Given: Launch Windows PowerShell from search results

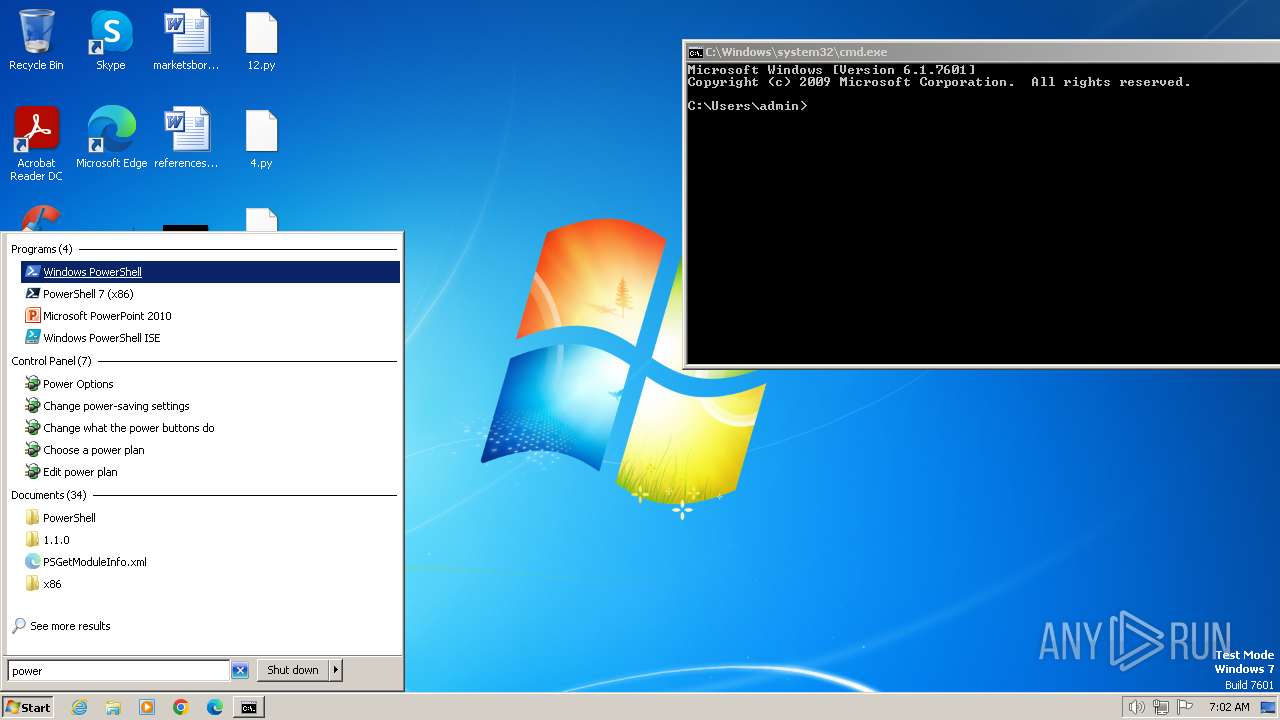Looking at the screenshot, I should click(210, 272).
